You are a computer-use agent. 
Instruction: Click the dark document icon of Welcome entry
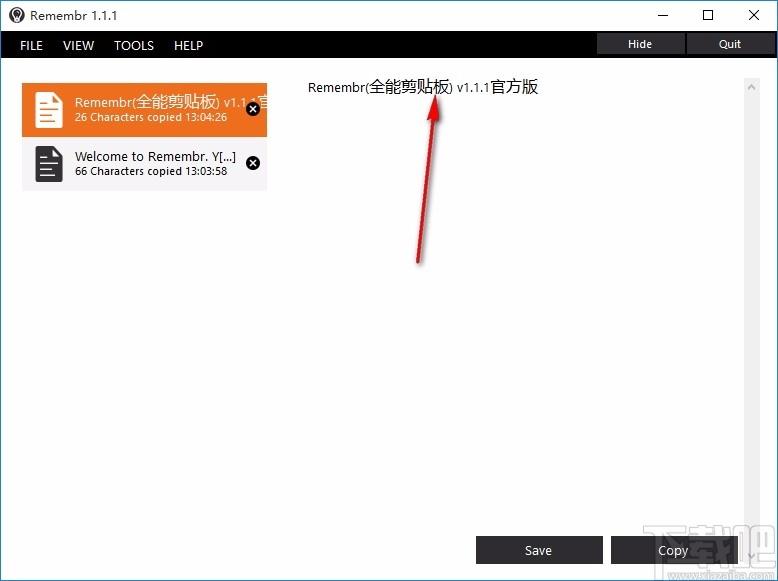pyautogui.click(x=49, y=164)
